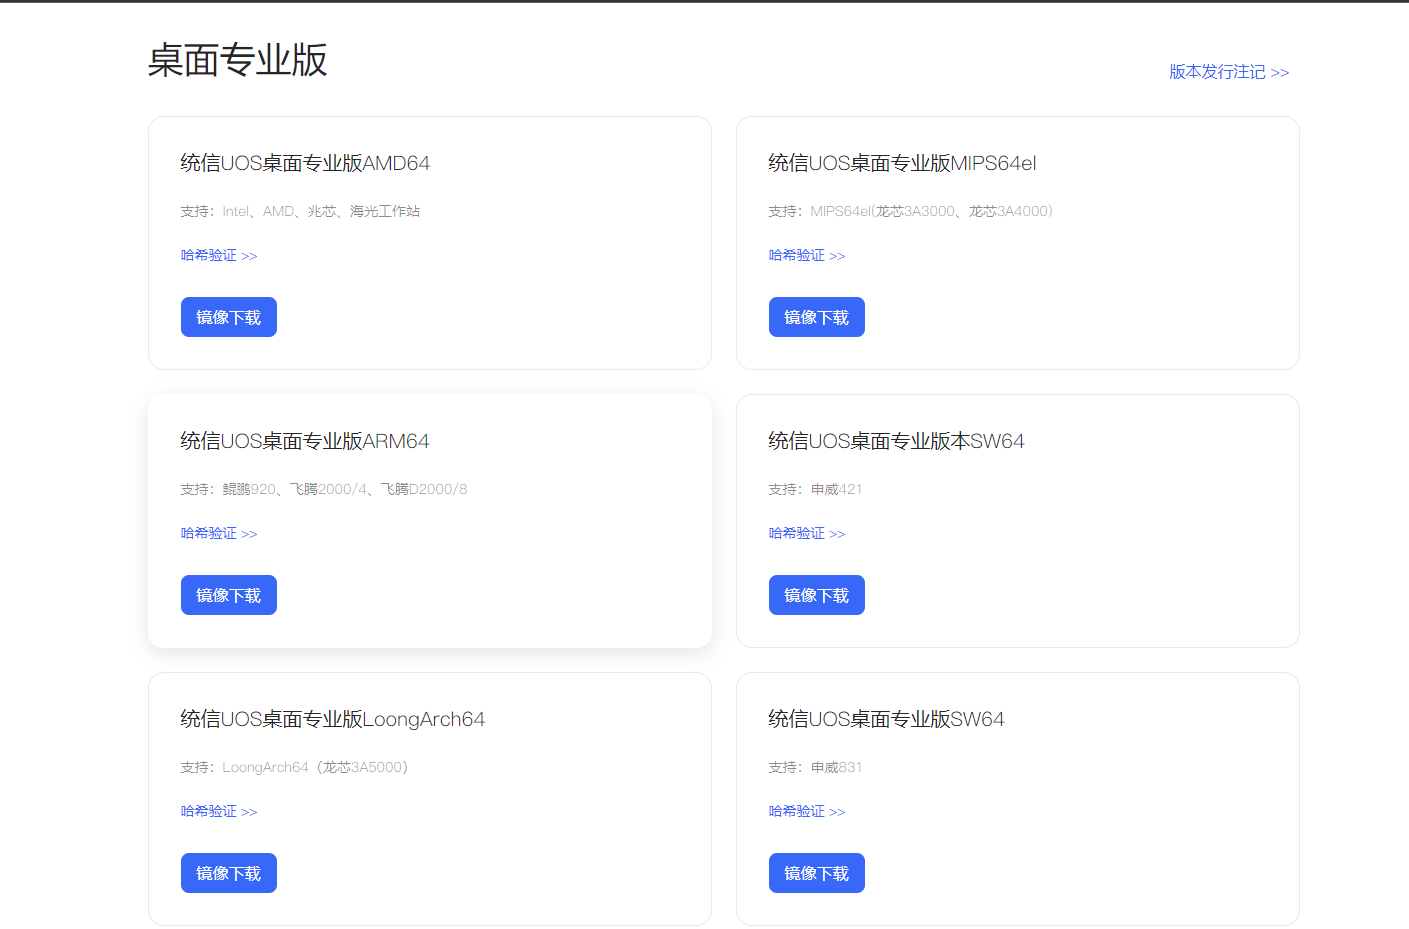Image resolution: width=1409 pixels, height=929 pixels.
Task: Click the 统信UOS桌面专业版本SW64 title
Action: click(x=896, y=441)
